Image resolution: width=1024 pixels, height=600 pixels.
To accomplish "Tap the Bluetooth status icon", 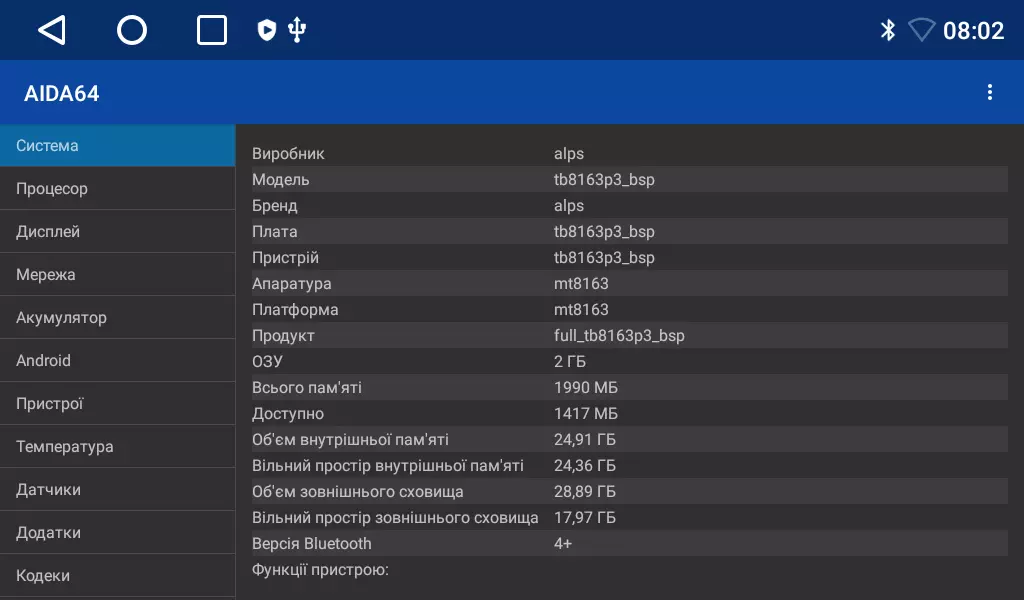I will tap(887, 30).
